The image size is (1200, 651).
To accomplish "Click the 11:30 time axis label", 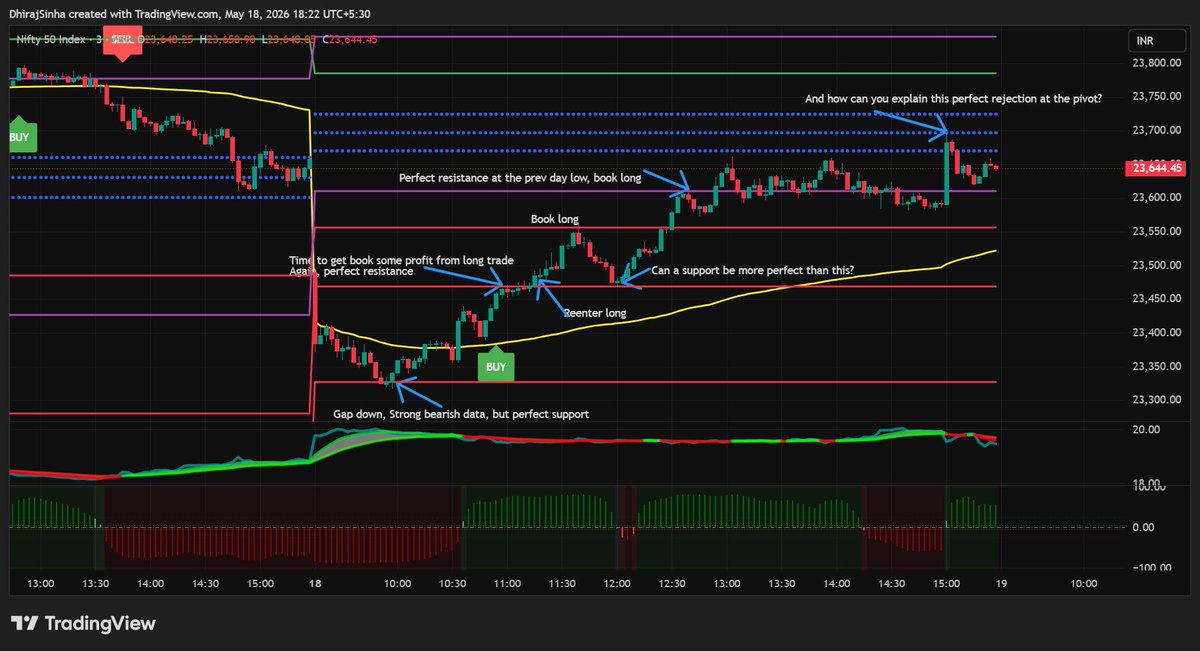I will 563,583.
